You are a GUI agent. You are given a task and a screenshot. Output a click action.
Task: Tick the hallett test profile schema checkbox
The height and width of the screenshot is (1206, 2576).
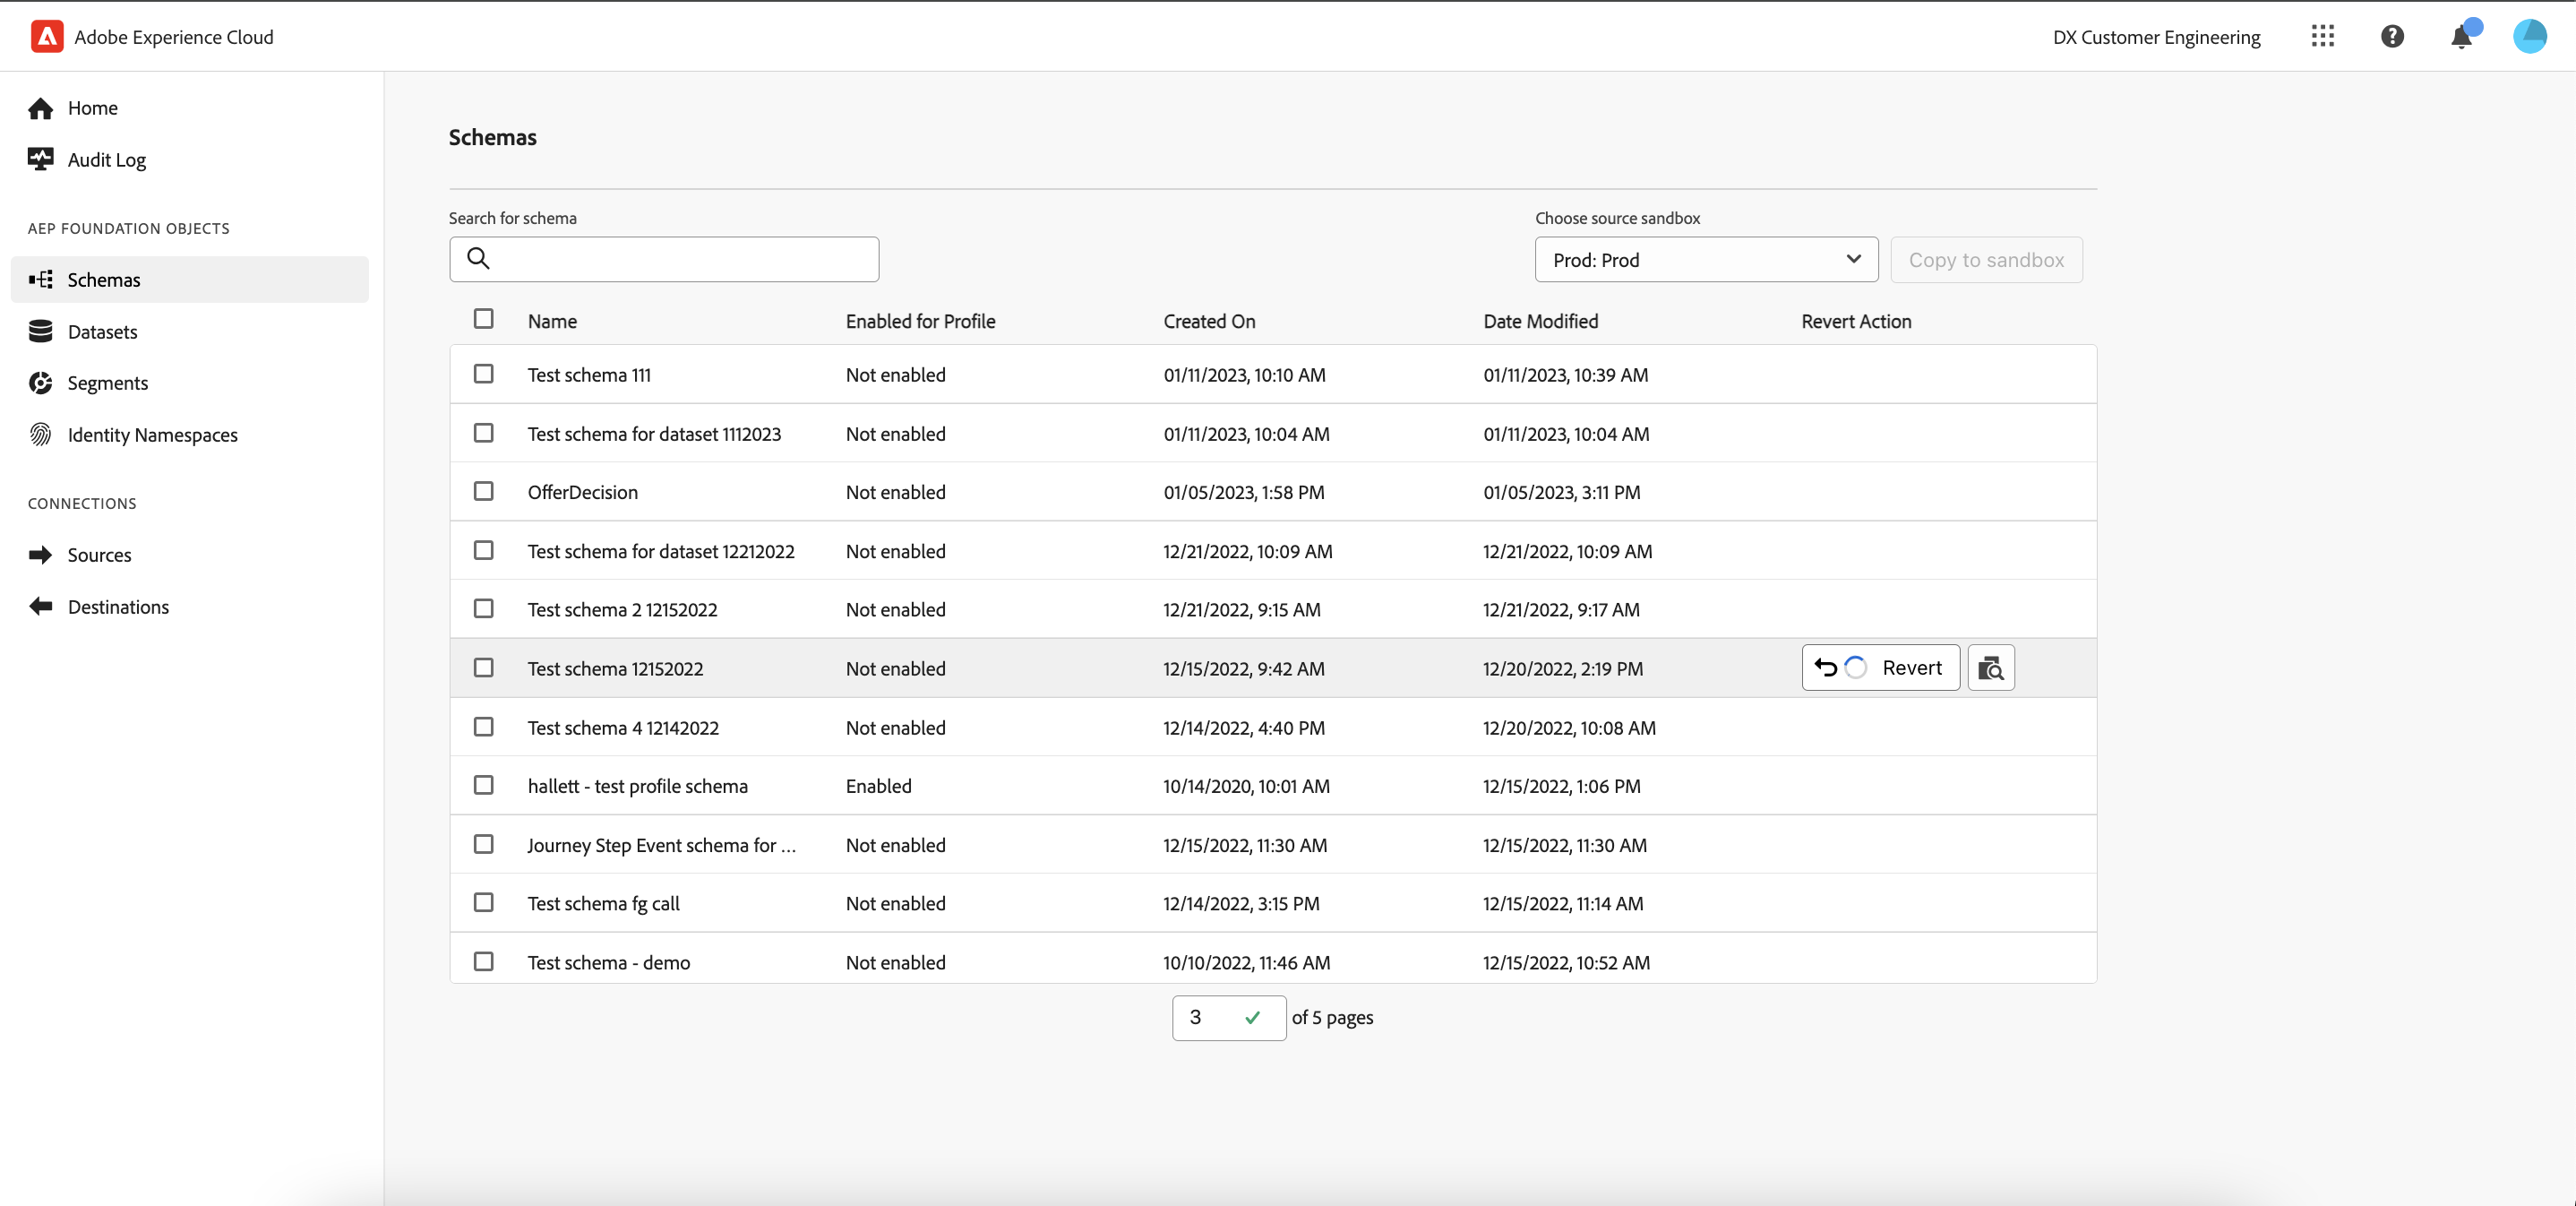pyautogui.click(x=483, y=785)
